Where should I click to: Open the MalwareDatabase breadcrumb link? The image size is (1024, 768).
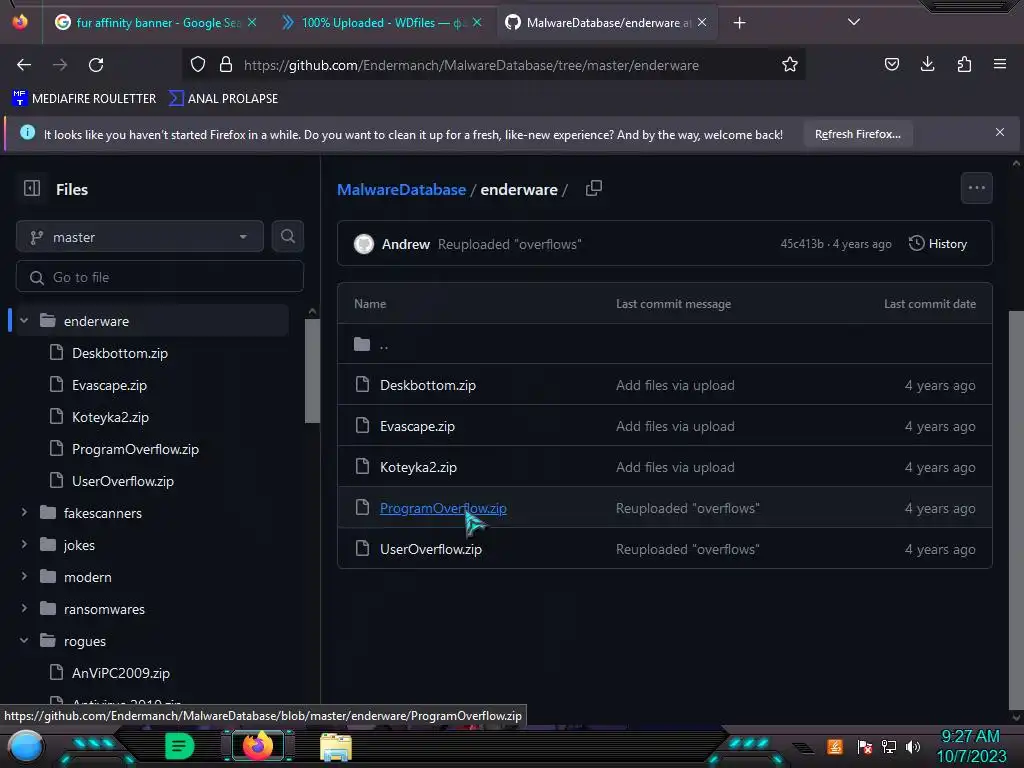pos(402,189)
